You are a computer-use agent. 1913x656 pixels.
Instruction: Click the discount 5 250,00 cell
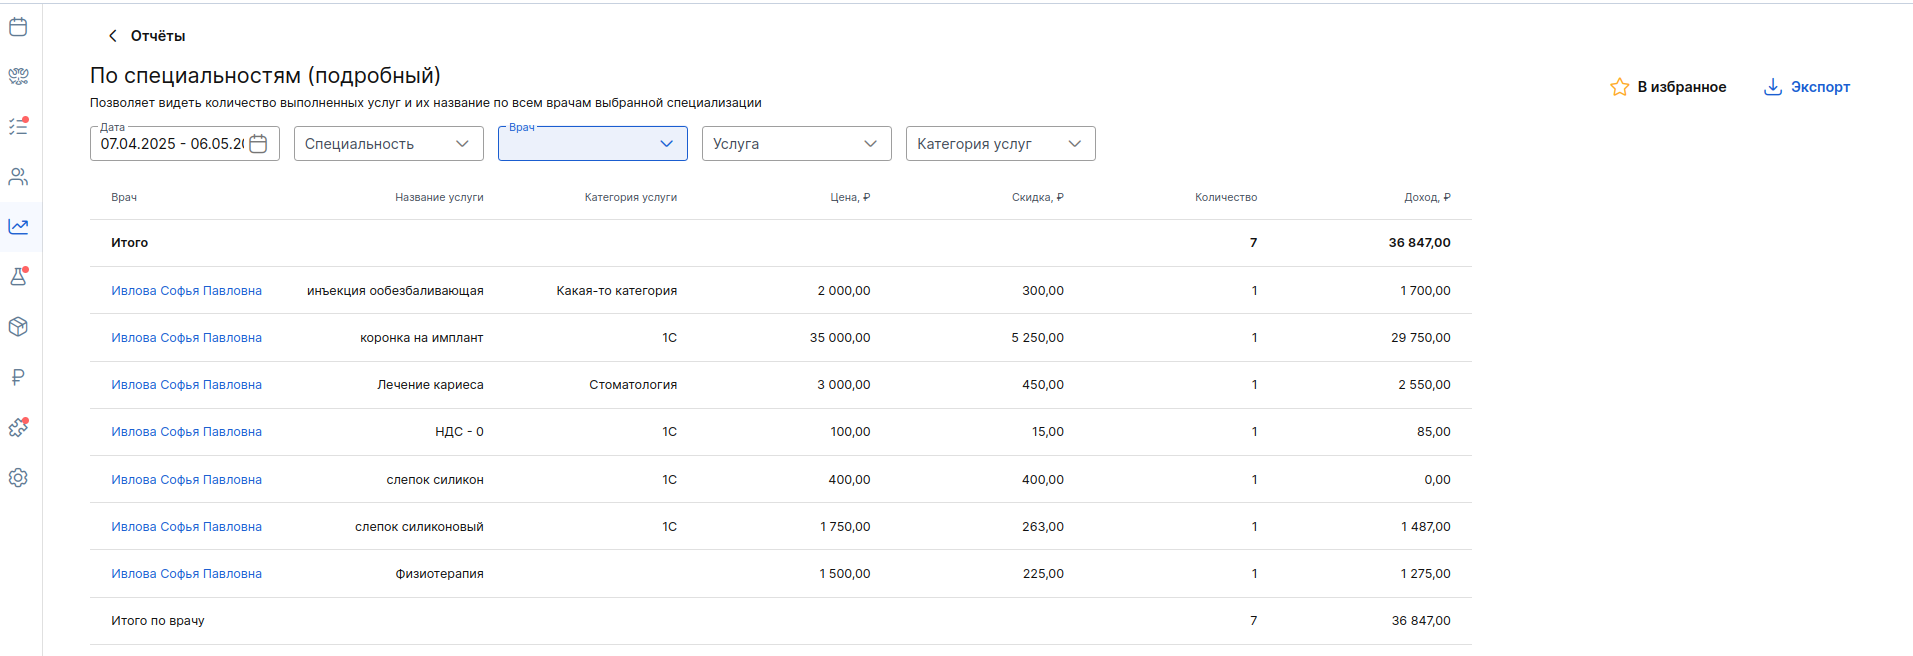point(1037,338)
